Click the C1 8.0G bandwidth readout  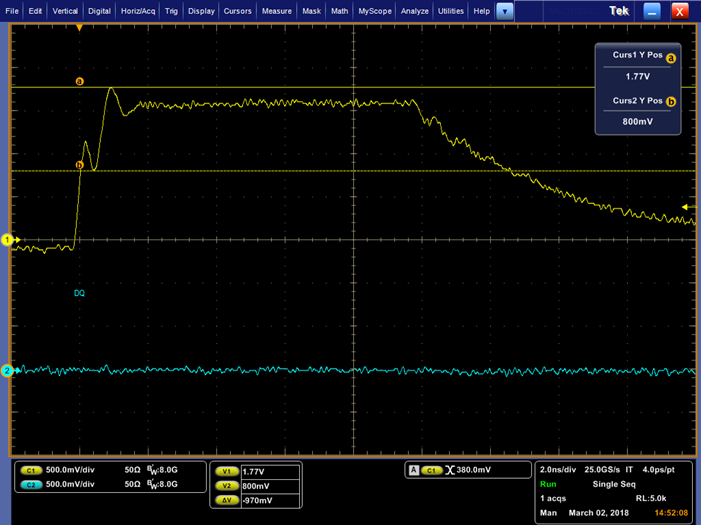[163, 470]
